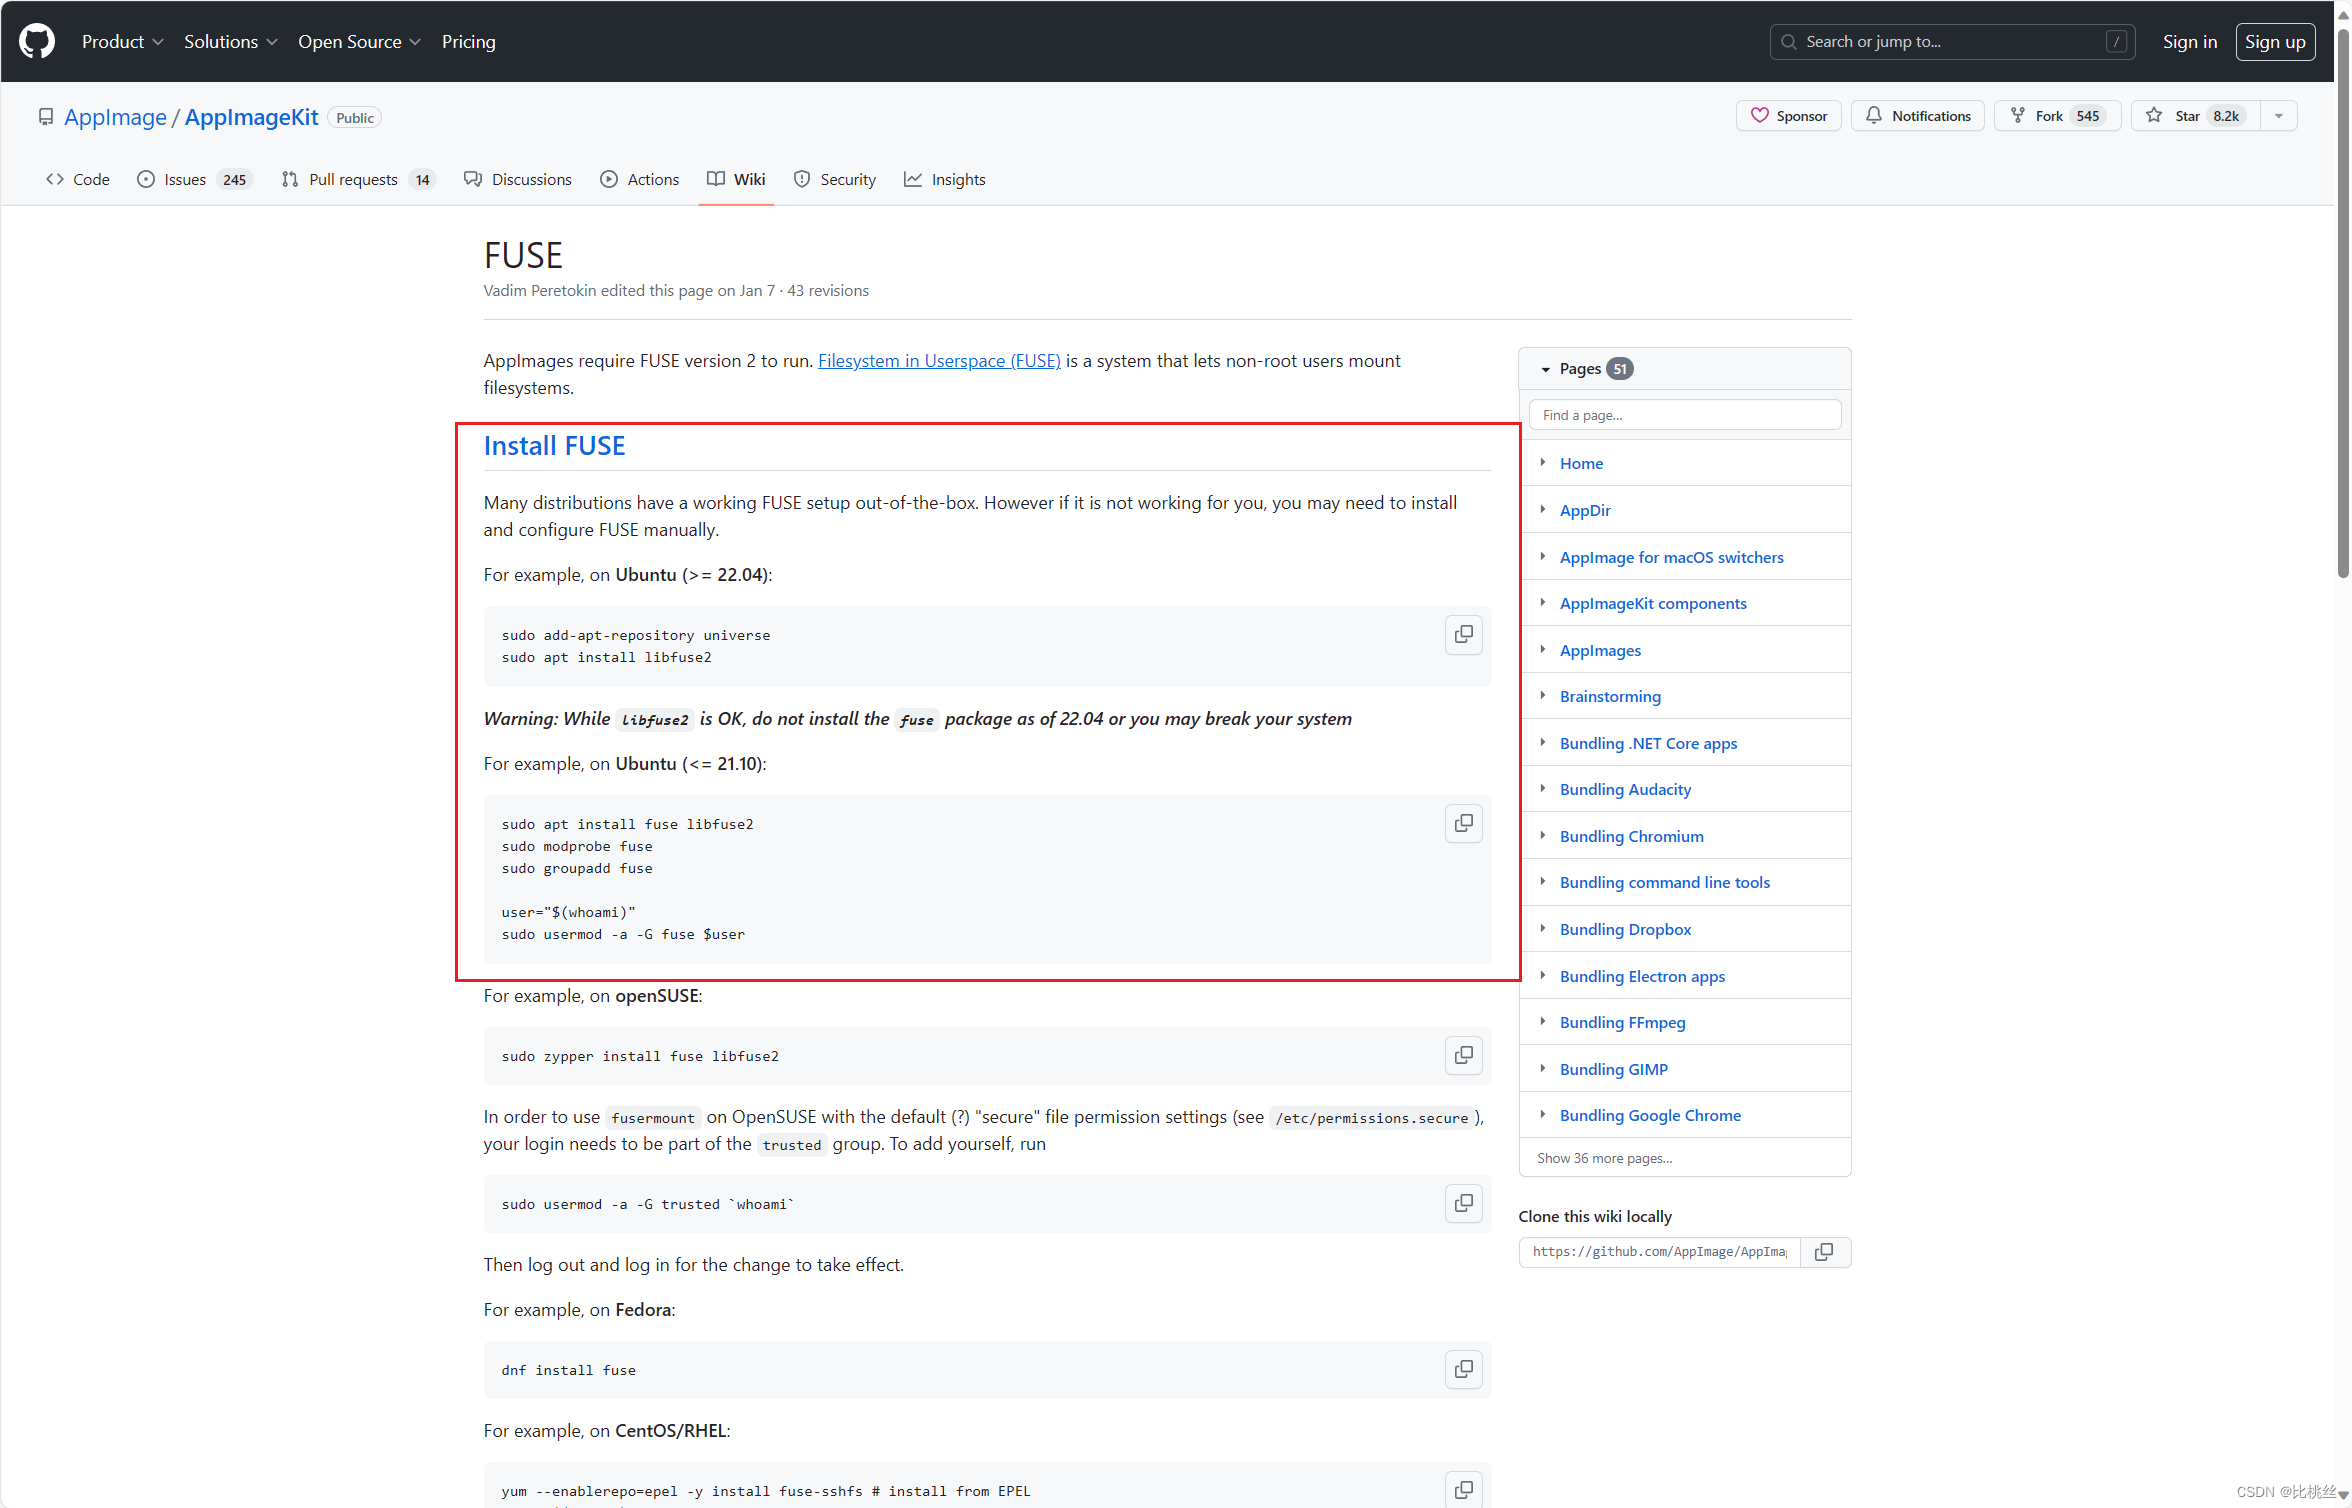Copy the Ubuntu 21.10 fuse commands
The height and width of the screenshot is (1508, 2352).
pyautogui.click(x=1463, y=824)
